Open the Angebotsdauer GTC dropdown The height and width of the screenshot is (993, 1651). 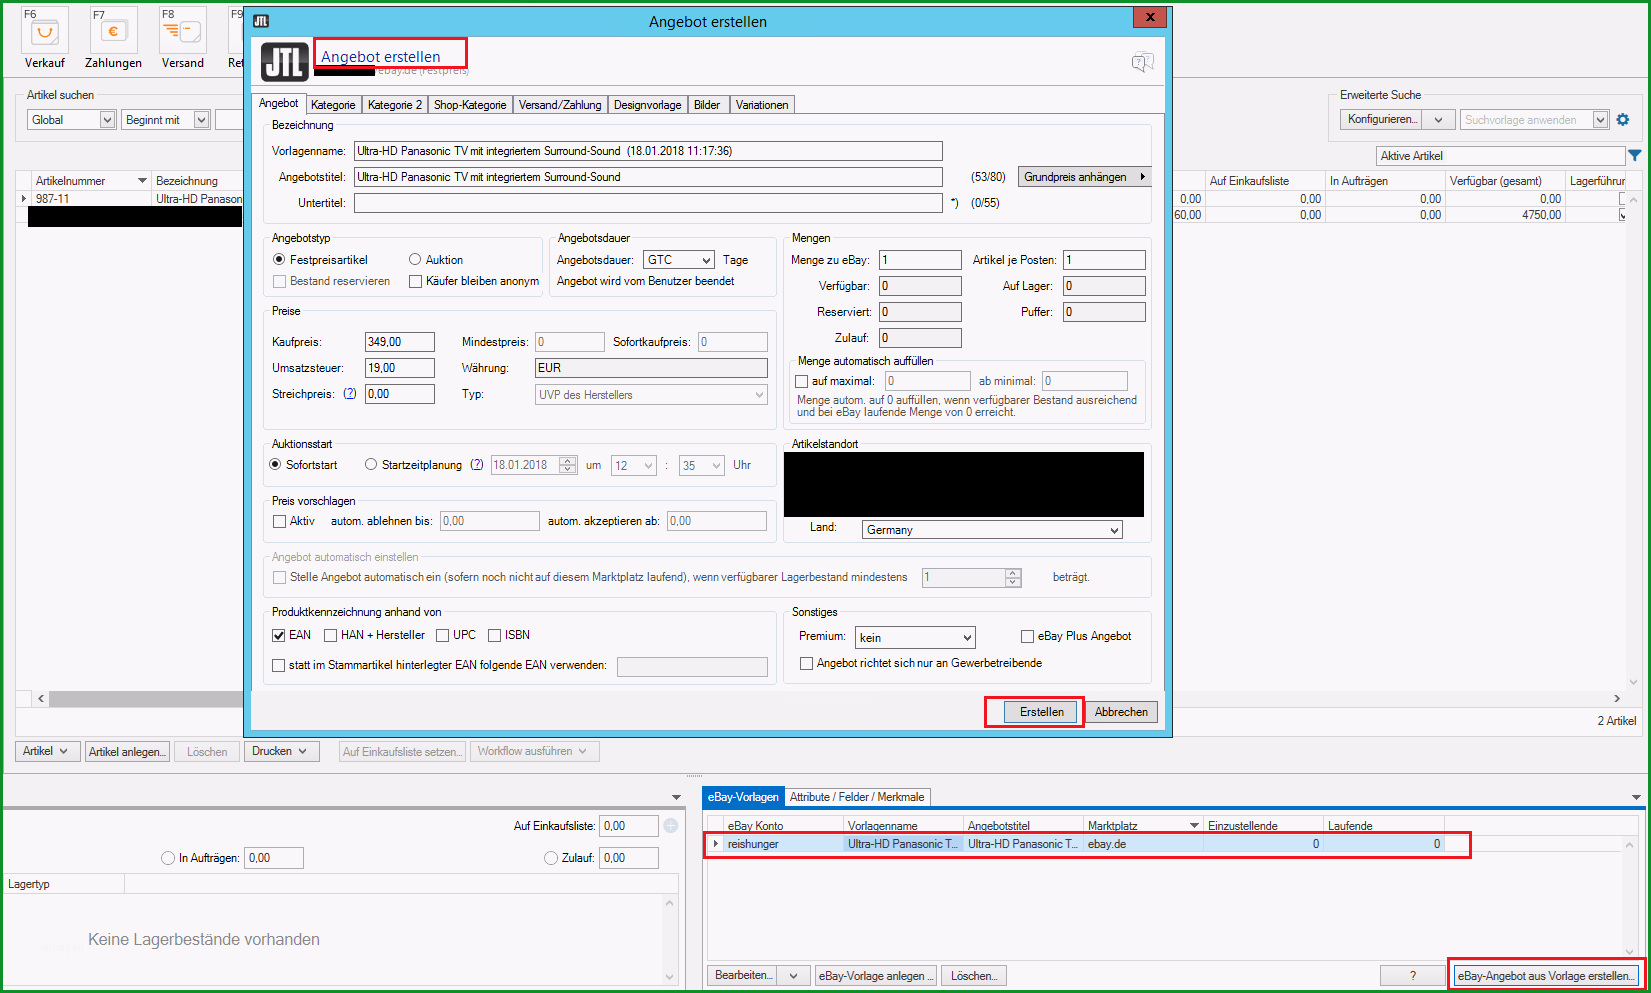679,260
